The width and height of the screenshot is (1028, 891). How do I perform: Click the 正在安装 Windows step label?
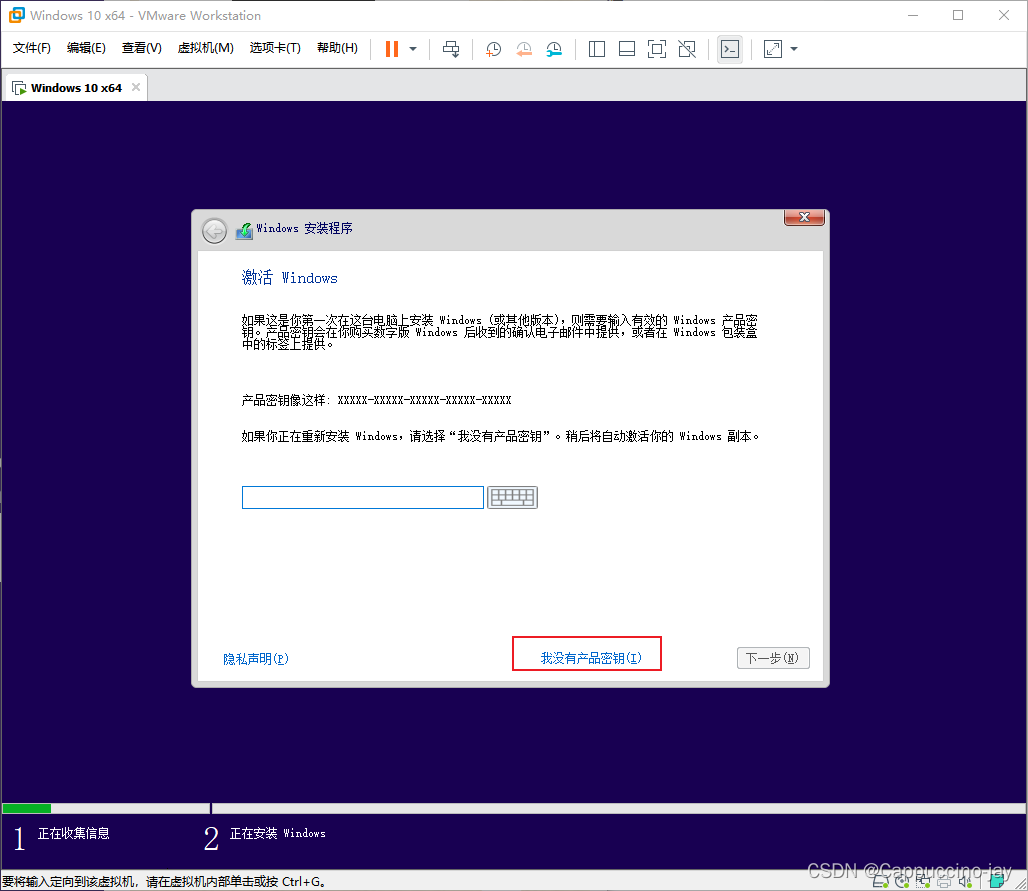[x=277, y=833]
